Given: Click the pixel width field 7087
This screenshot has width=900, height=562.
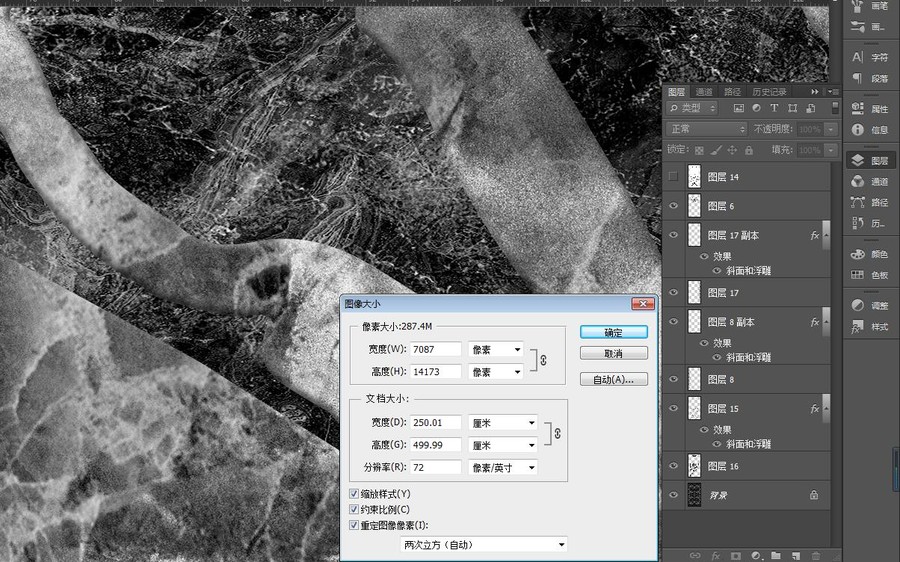Looking at the screenshot, I should click(436, 349).
